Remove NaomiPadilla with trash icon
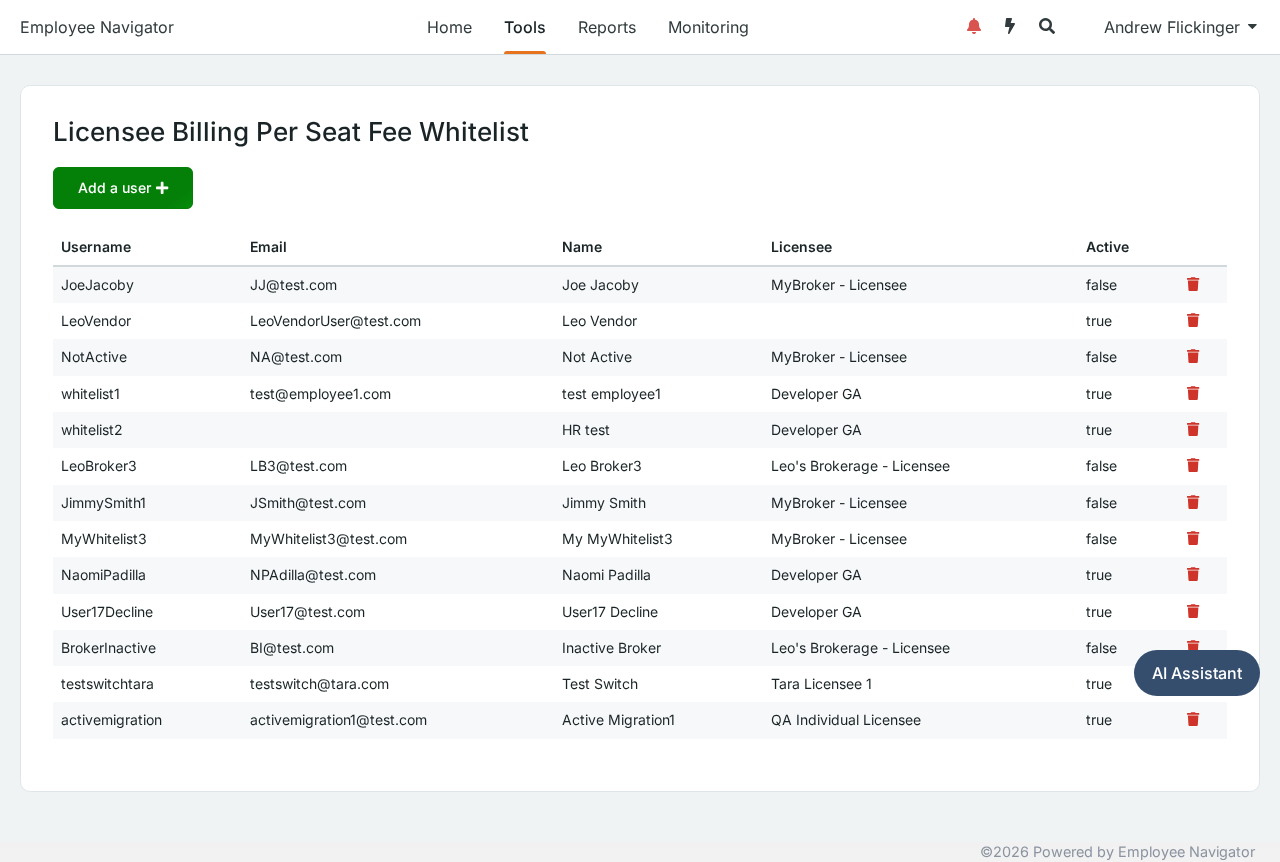 pos(1193,575)
